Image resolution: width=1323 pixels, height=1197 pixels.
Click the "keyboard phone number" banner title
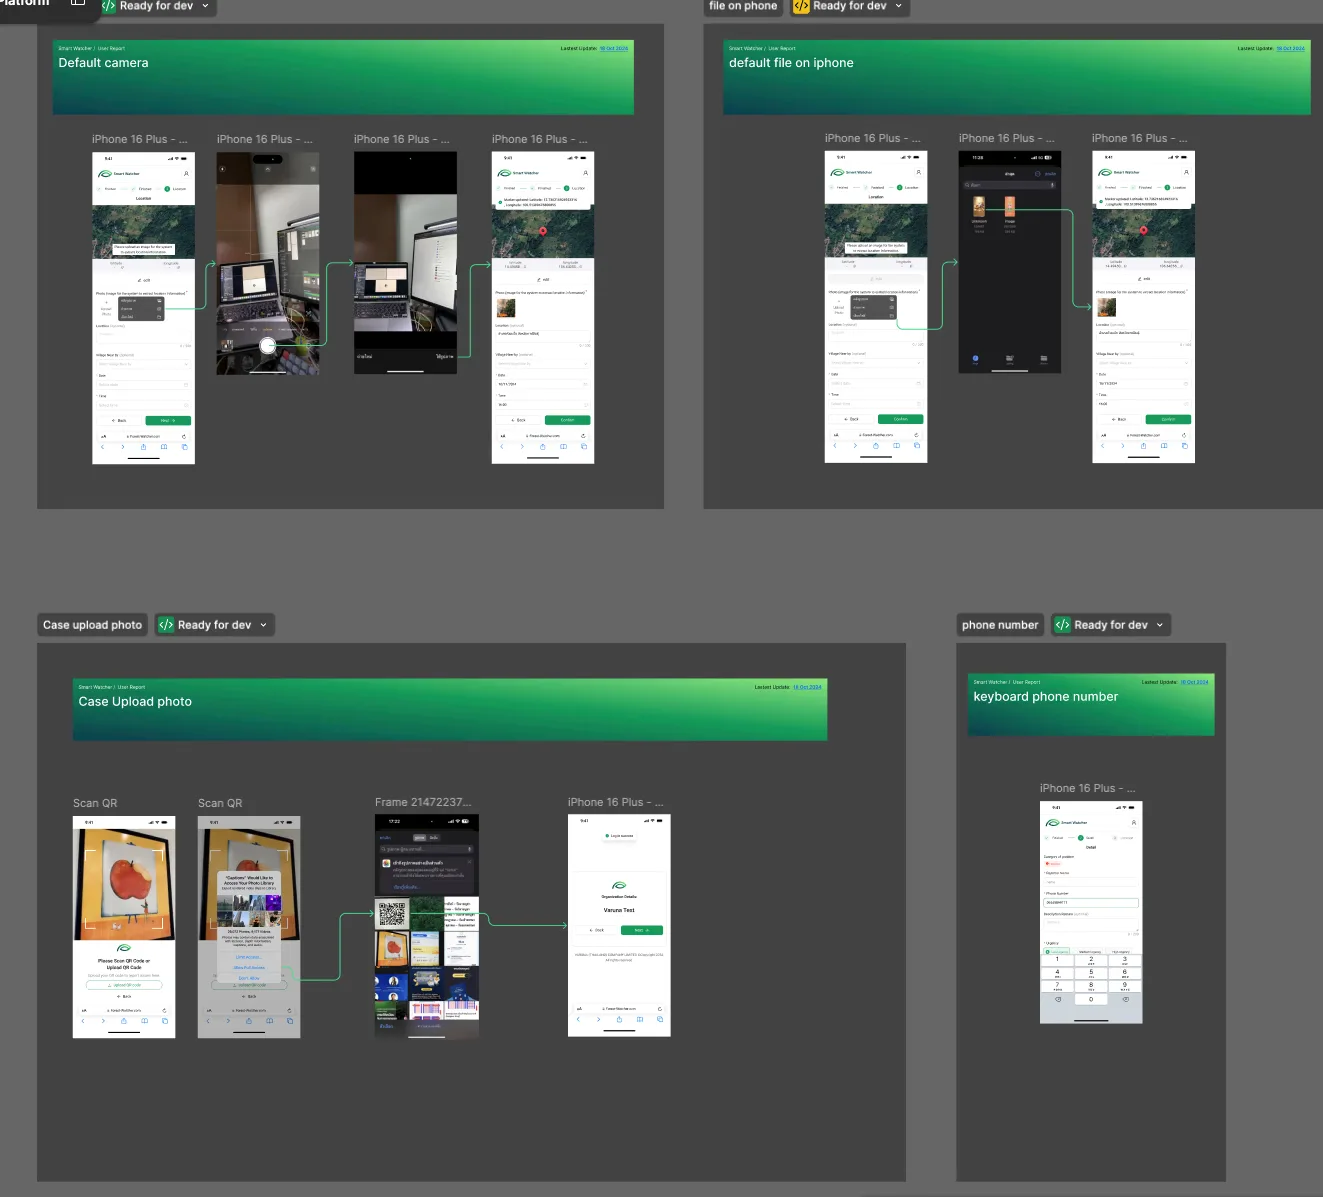(1045, 697)
